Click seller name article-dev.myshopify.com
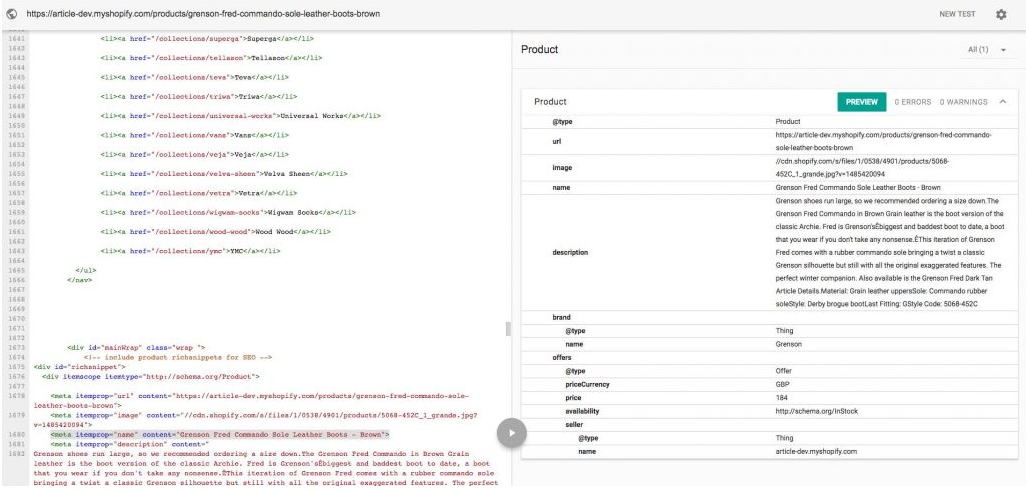 816,451
